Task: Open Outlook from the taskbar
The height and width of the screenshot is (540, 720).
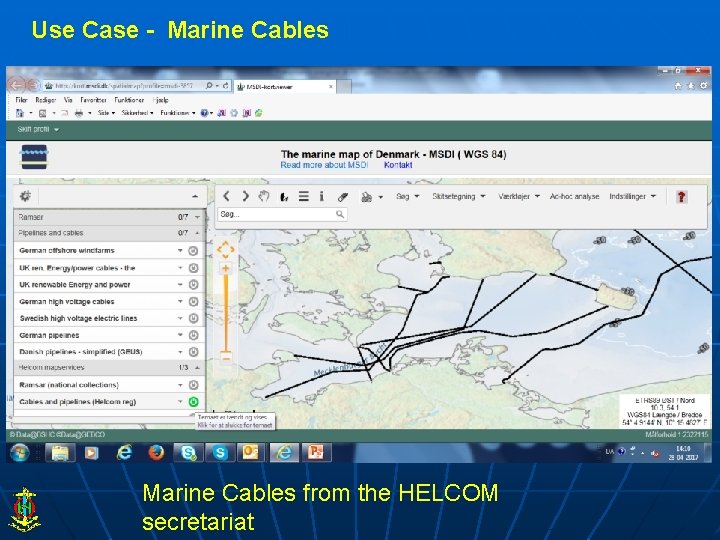Action: [x=250, y=453]
